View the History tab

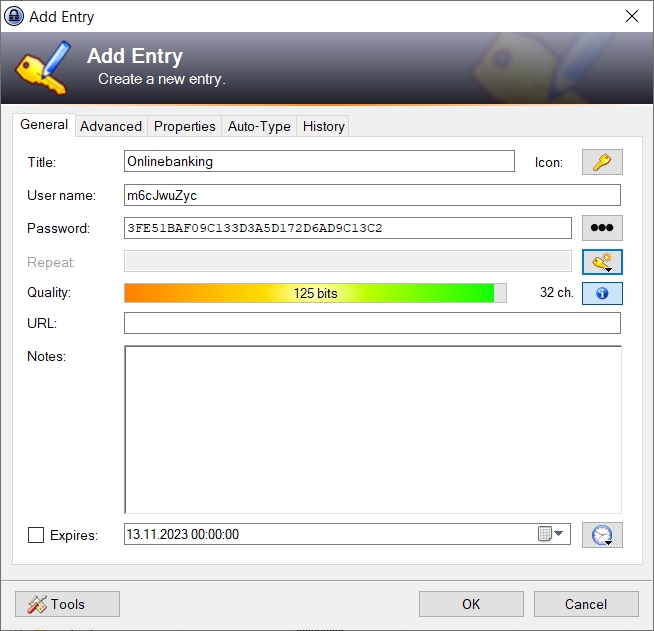tap(323, 126)
